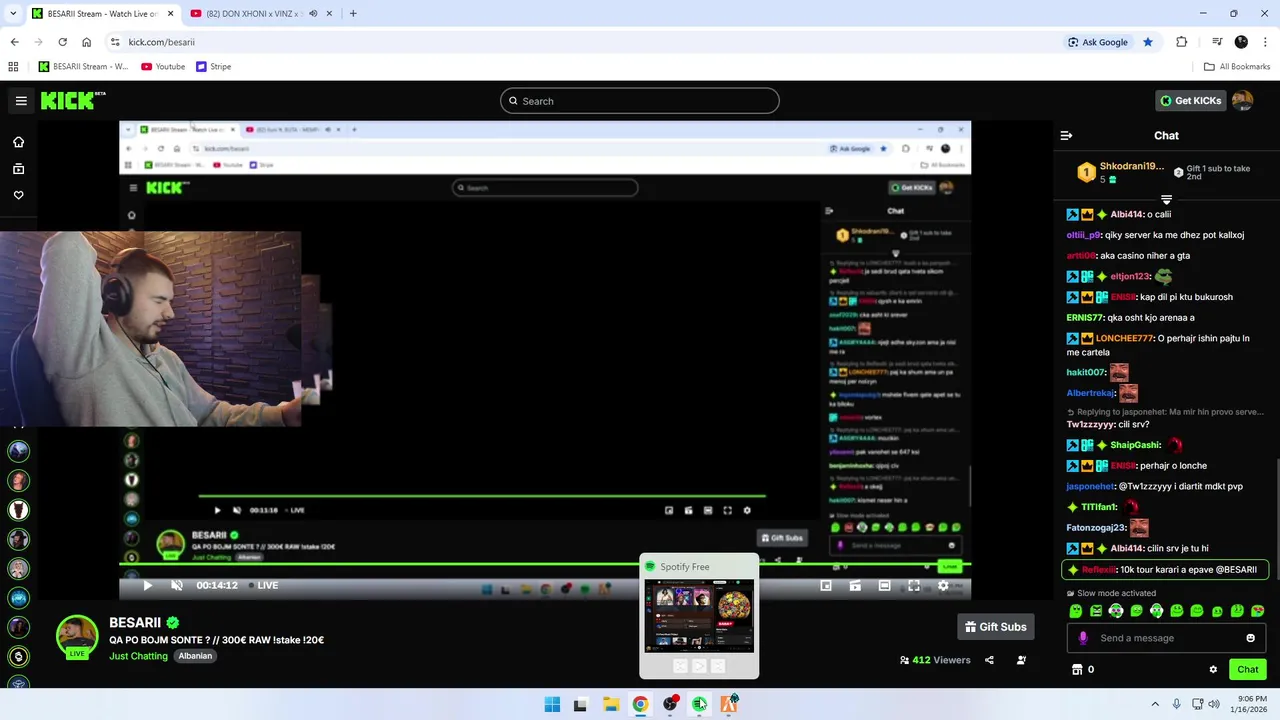Mute the DON XHONI tab audio
Screen dimensions: 1280x720
click(313, 14)
